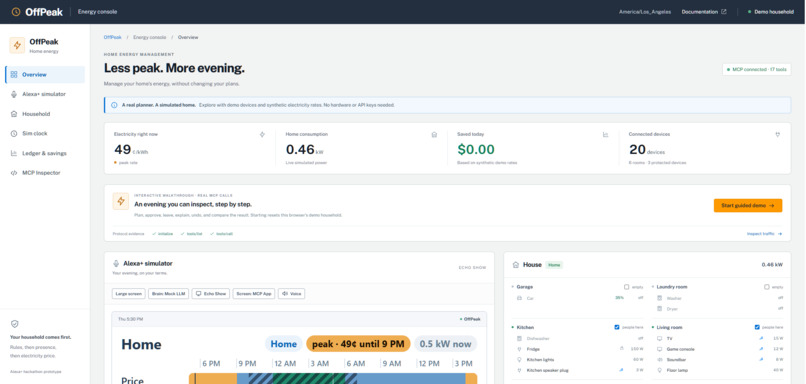Viewport: 806px width, 384px height.
Task: Open the Overview page in sidebar
Action: [45, 75]
